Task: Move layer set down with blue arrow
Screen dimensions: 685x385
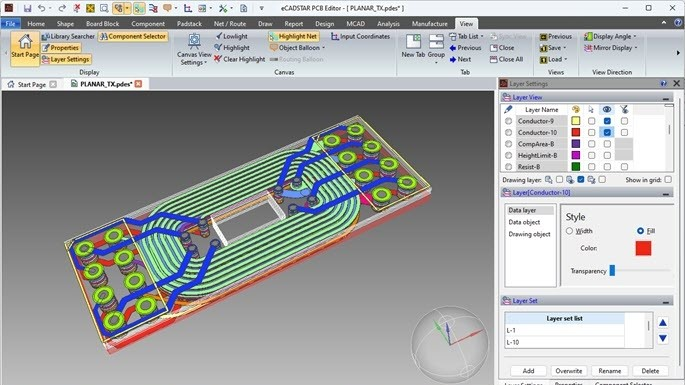Action: 663,338
